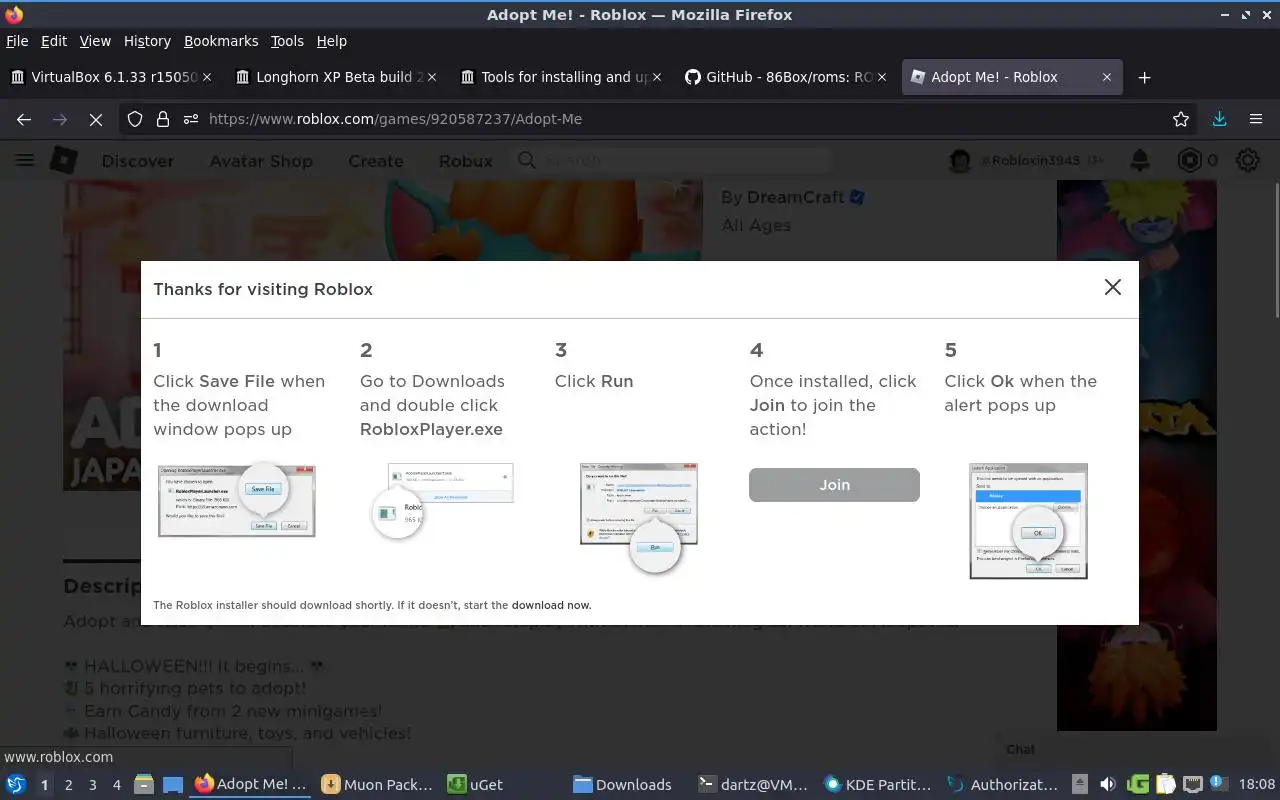Open the Bookmarks menu
Image resolution: width=1280 pixels, height=800 pixels.
[221, 41]
